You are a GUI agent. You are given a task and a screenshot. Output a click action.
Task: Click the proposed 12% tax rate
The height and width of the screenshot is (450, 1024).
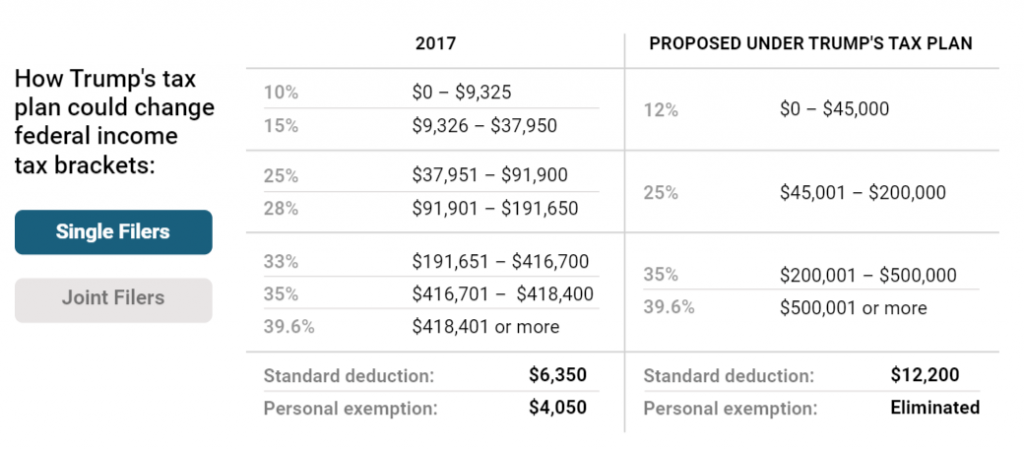(660, 110)
